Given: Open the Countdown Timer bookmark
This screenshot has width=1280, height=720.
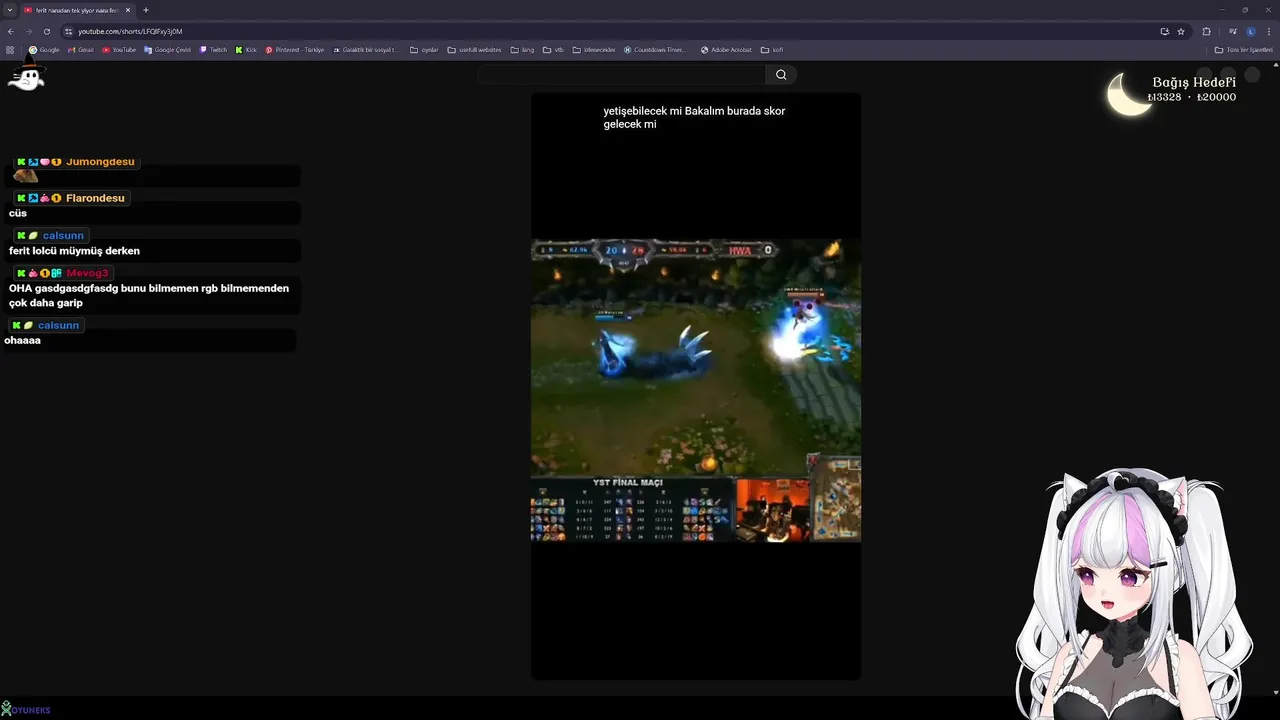Looking at the screenshot, I should tap(655, 49).
